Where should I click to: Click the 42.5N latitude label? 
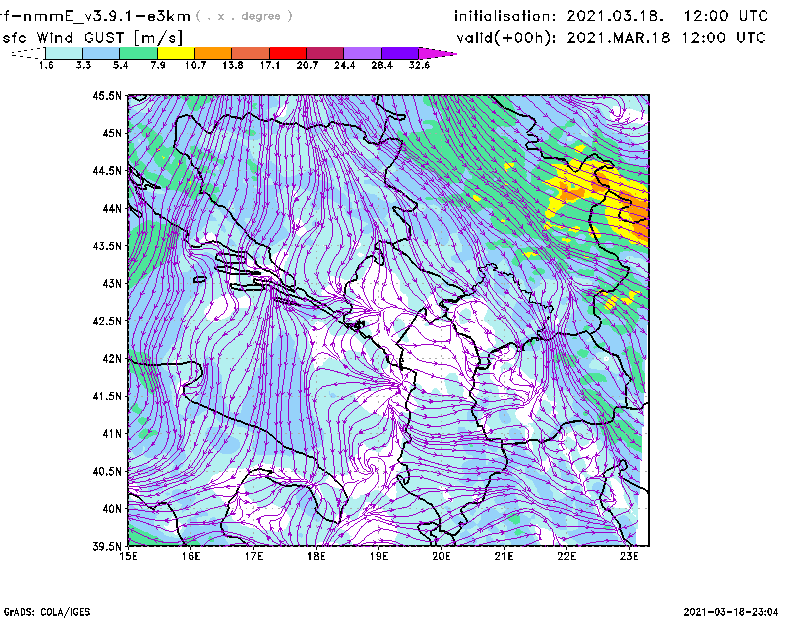click(107, 321)
